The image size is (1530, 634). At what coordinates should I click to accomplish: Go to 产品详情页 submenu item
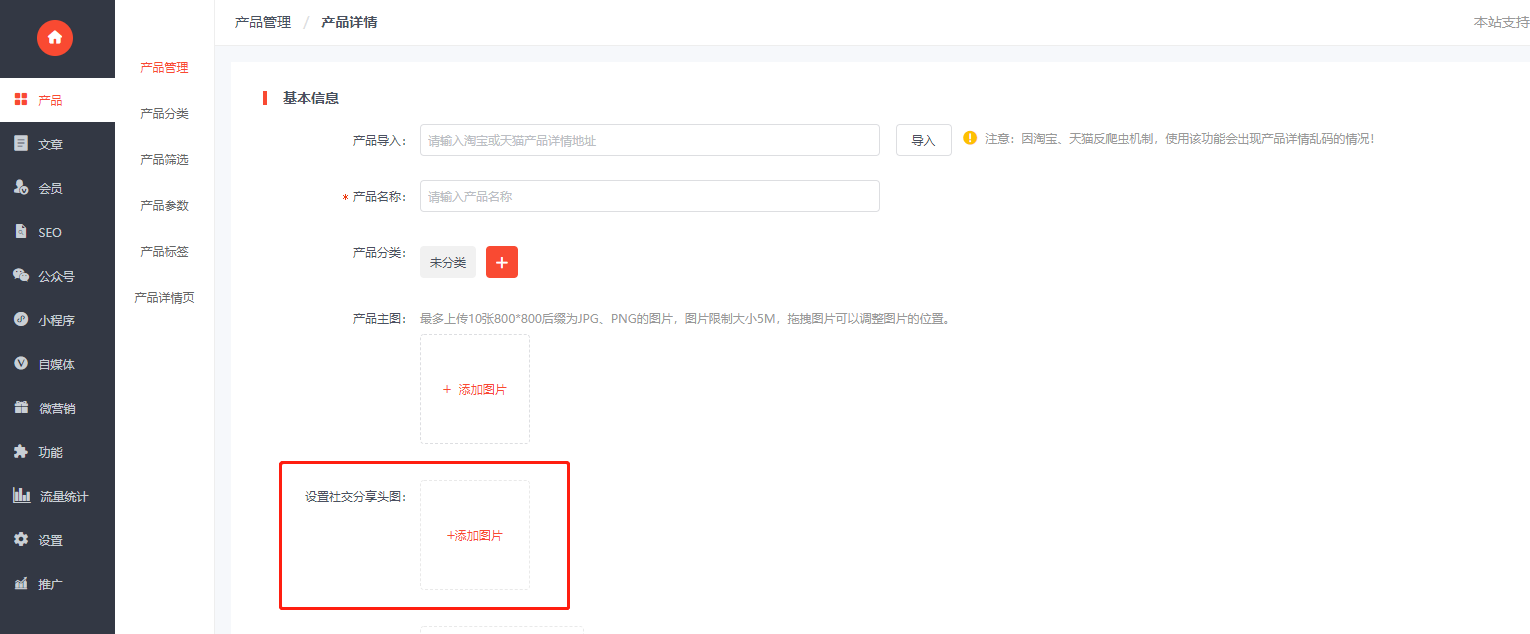[164, 298]
